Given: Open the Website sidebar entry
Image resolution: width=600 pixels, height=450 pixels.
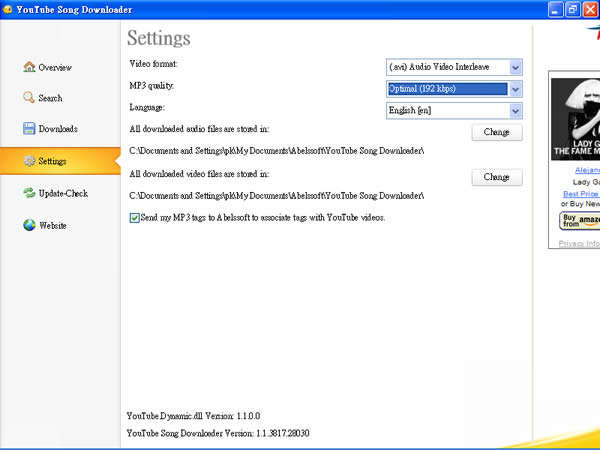Looking at the screenshot, I should pyautogui.click(x=53, y=225).
